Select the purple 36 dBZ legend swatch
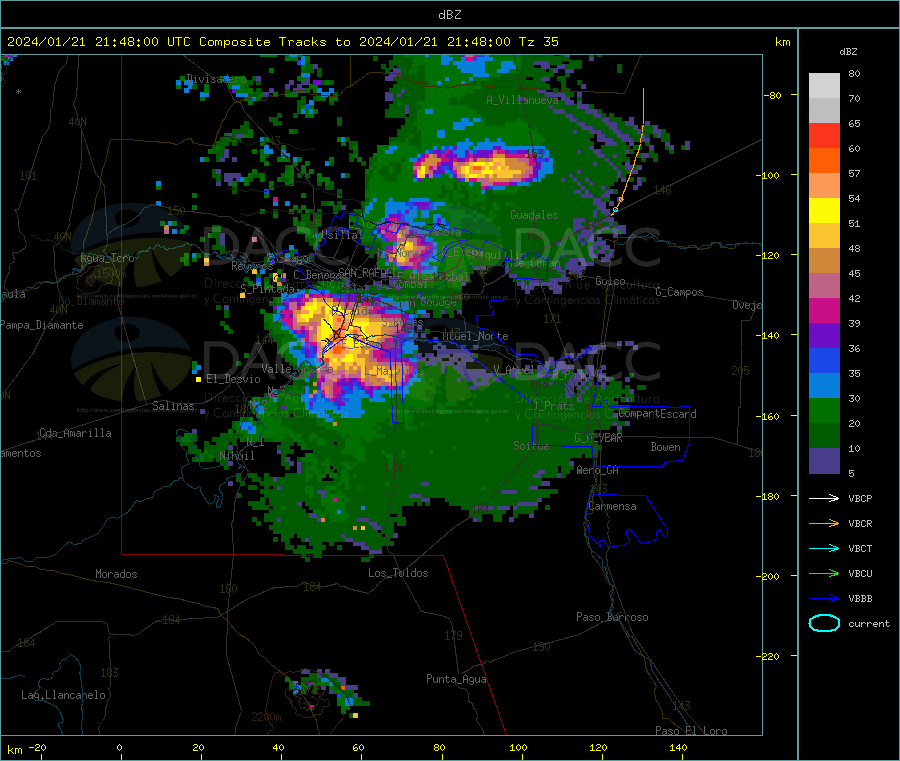 click(824, 336)
